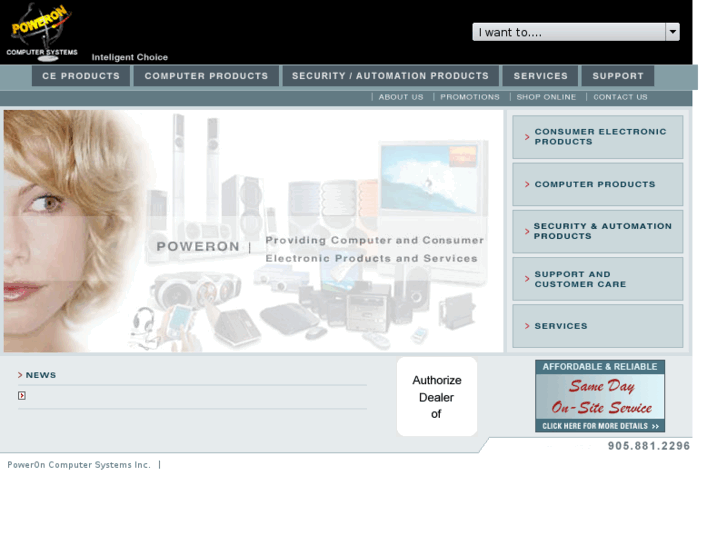Open the Contact Us page
The height and width of the screenshot is (545, 727).
620,97
